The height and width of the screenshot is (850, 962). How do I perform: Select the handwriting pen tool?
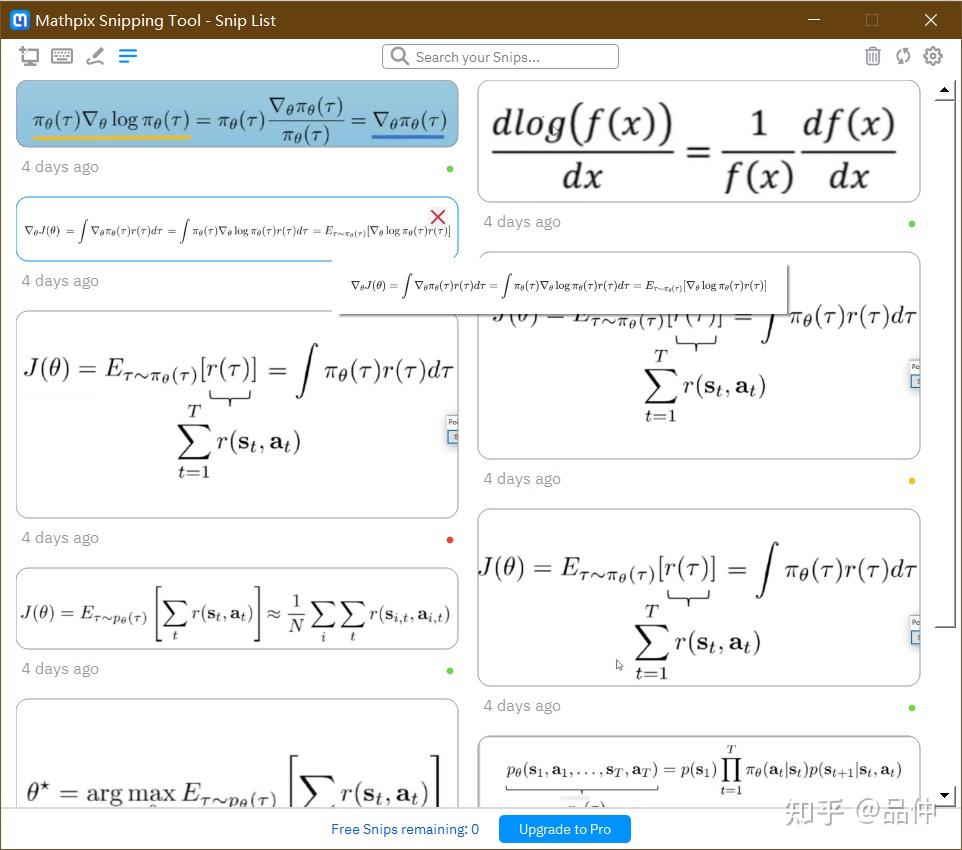click(95, 56)
